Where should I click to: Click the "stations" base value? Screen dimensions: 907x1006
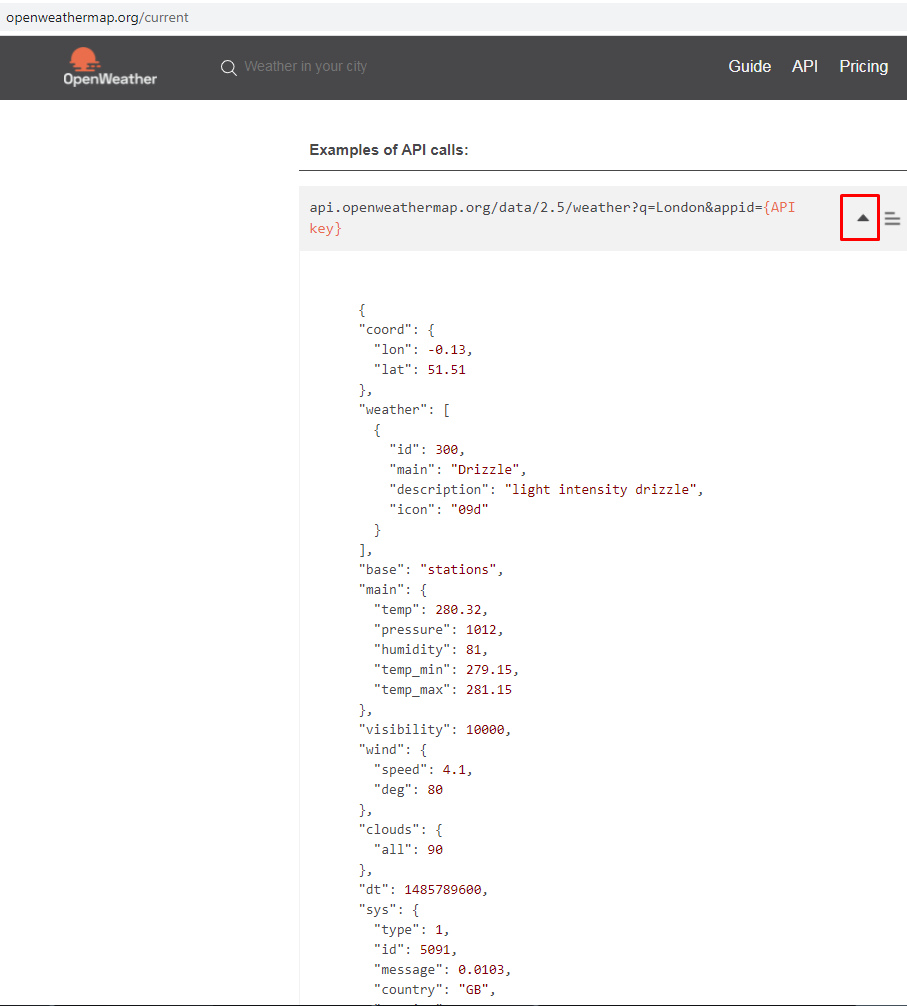tap(458, 570)
